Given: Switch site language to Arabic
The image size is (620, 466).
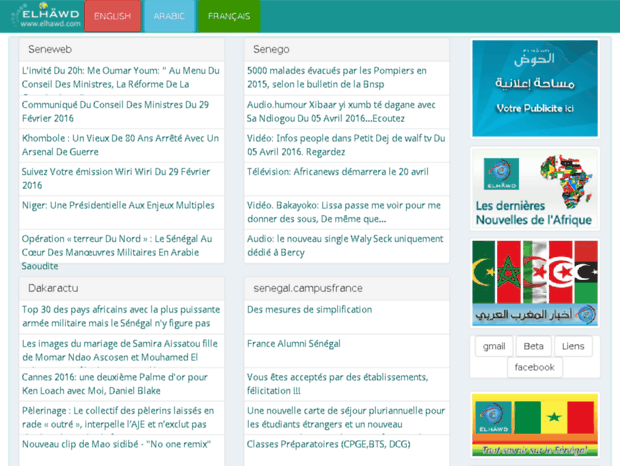Looking at the screenshot, I should click(x=169, y=16).
